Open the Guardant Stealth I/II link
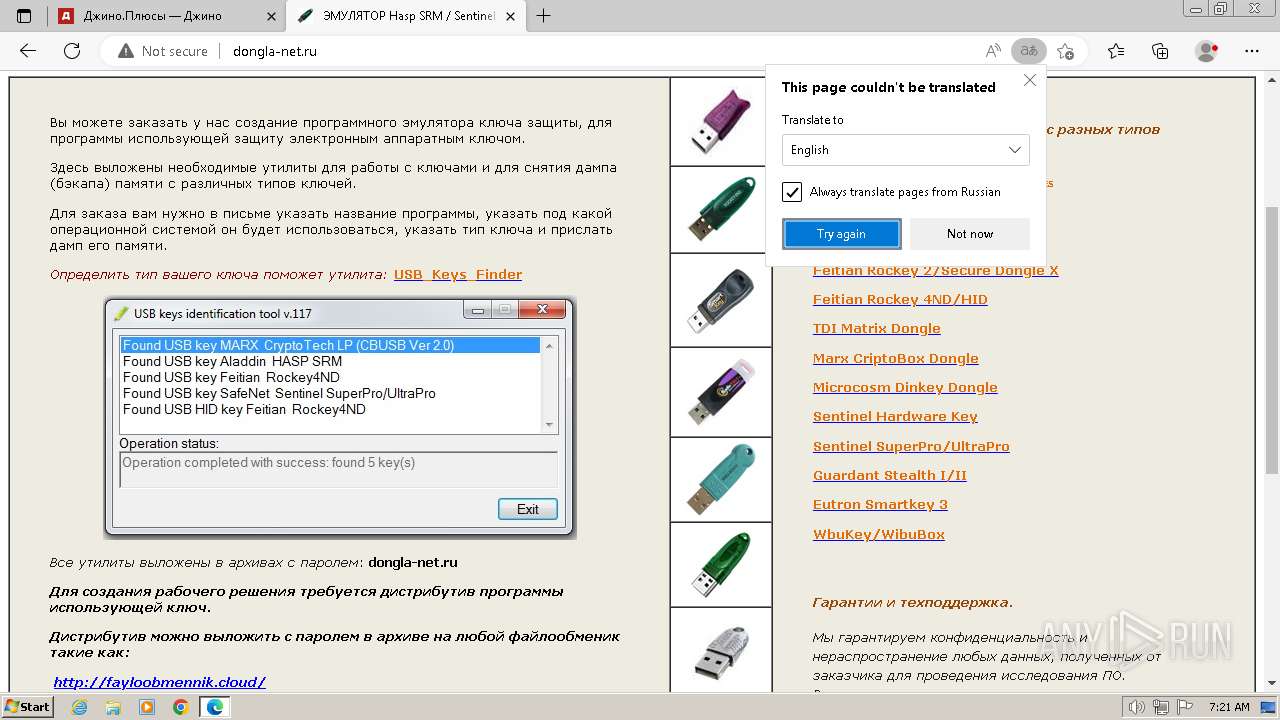Viewport: 1280px width, 720px height. pos(890,475)
